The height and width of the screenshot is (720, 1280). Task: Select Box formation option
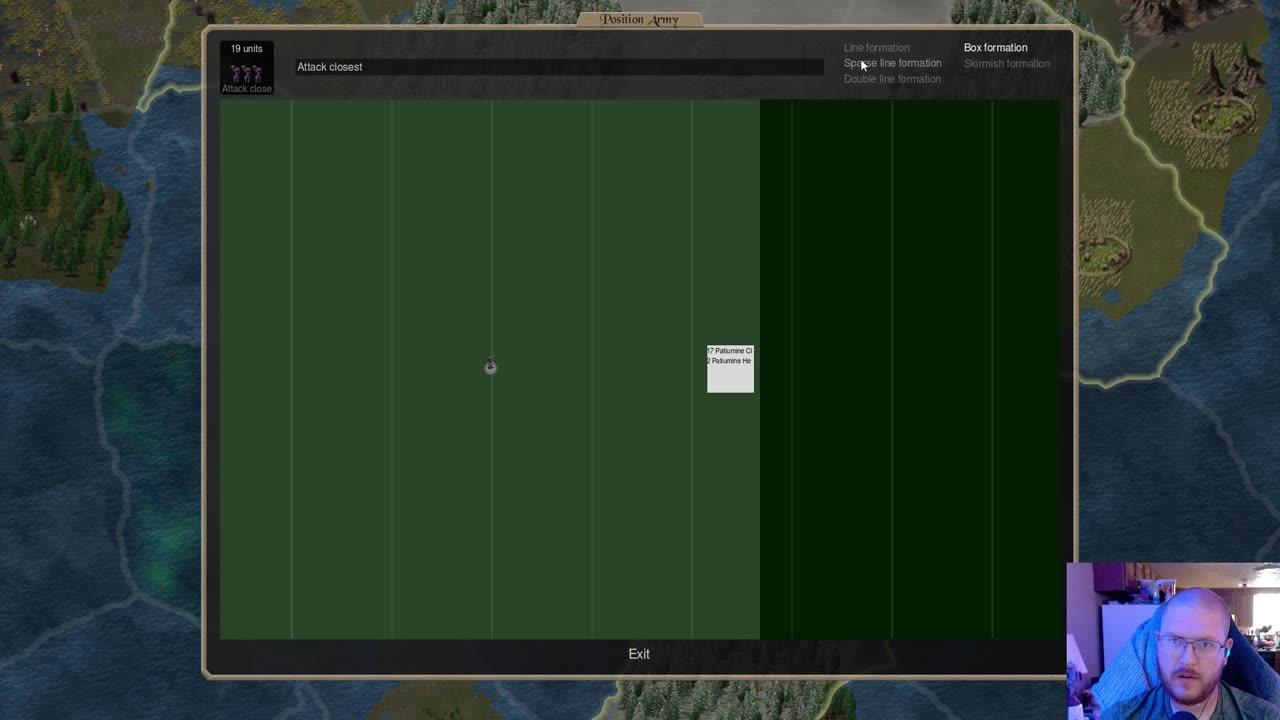coord(995,48)
